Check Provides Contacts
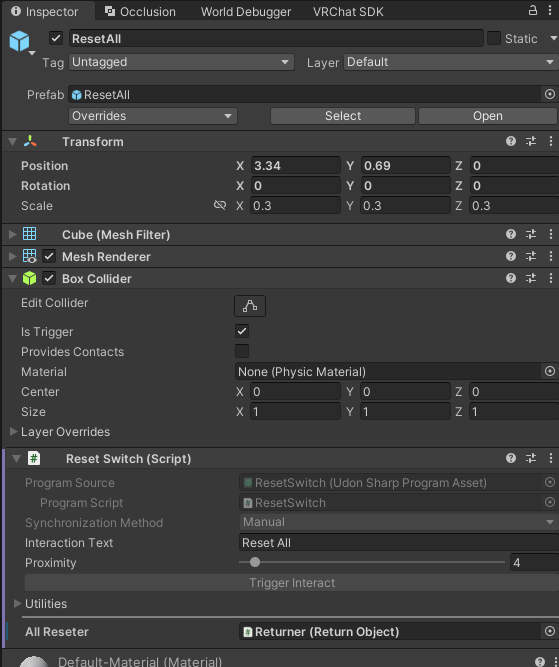 [242, 351]
